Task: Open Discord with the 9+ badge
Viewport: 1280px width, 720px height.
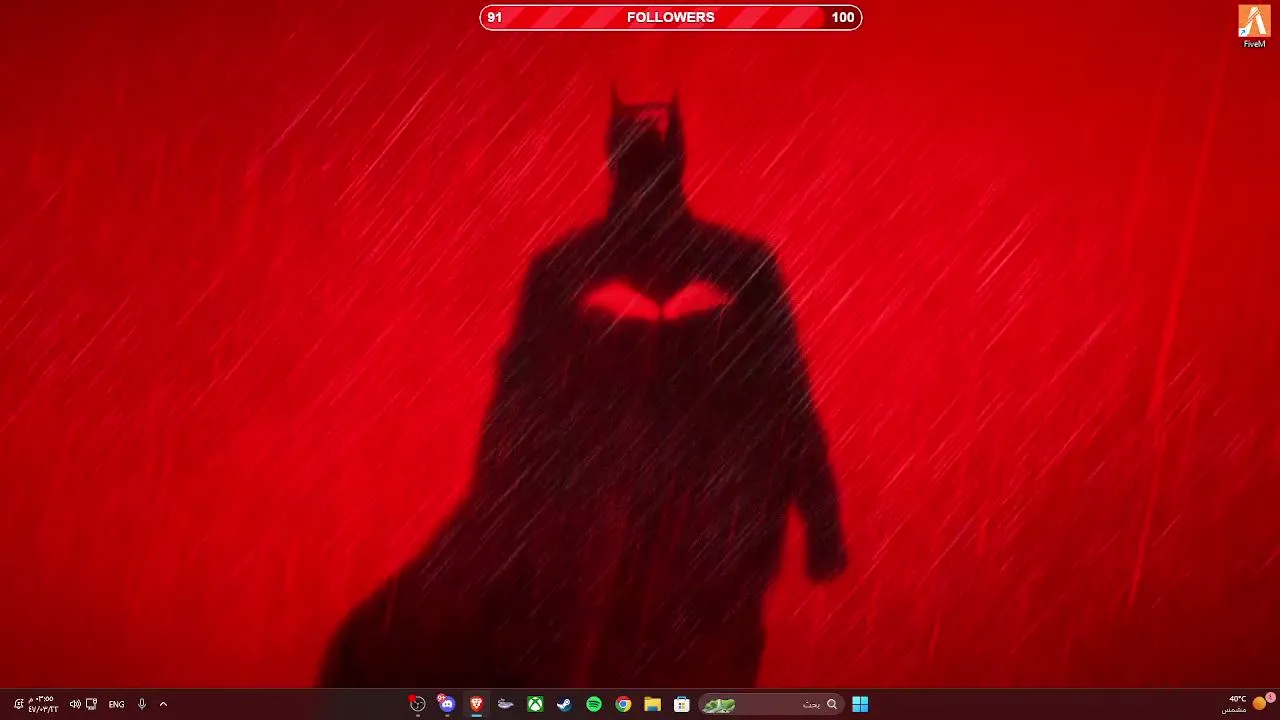Action: 447,704
